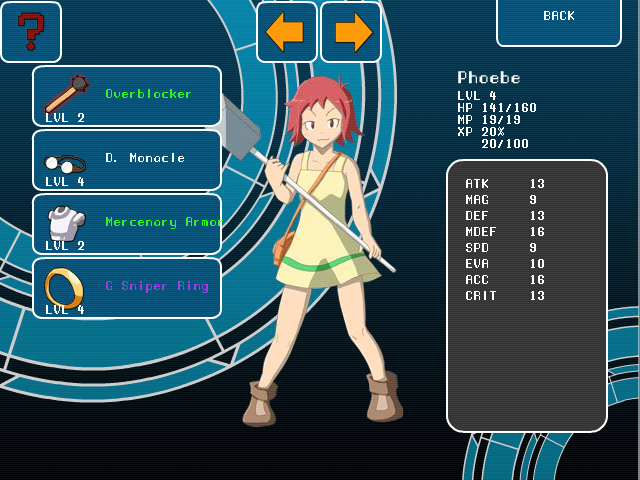Go to previous character with left arrow

[x=286, y=32]
